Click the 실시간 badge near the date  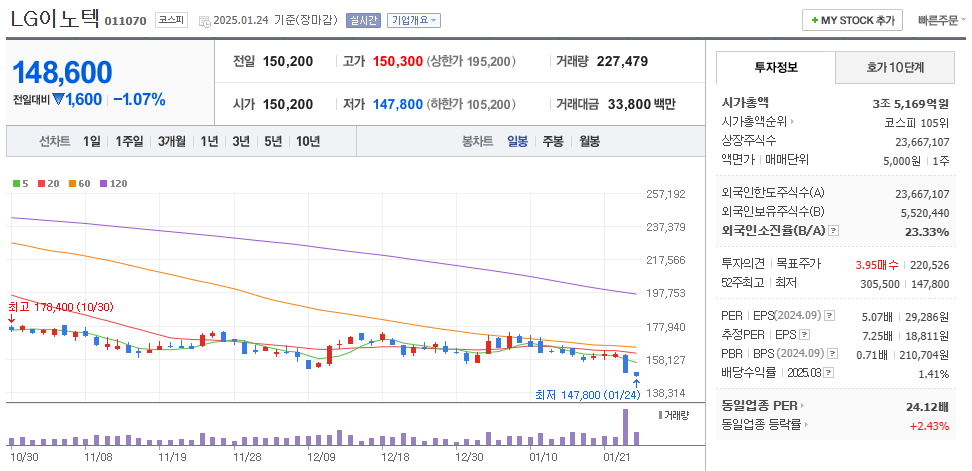(x=363, y=21)
